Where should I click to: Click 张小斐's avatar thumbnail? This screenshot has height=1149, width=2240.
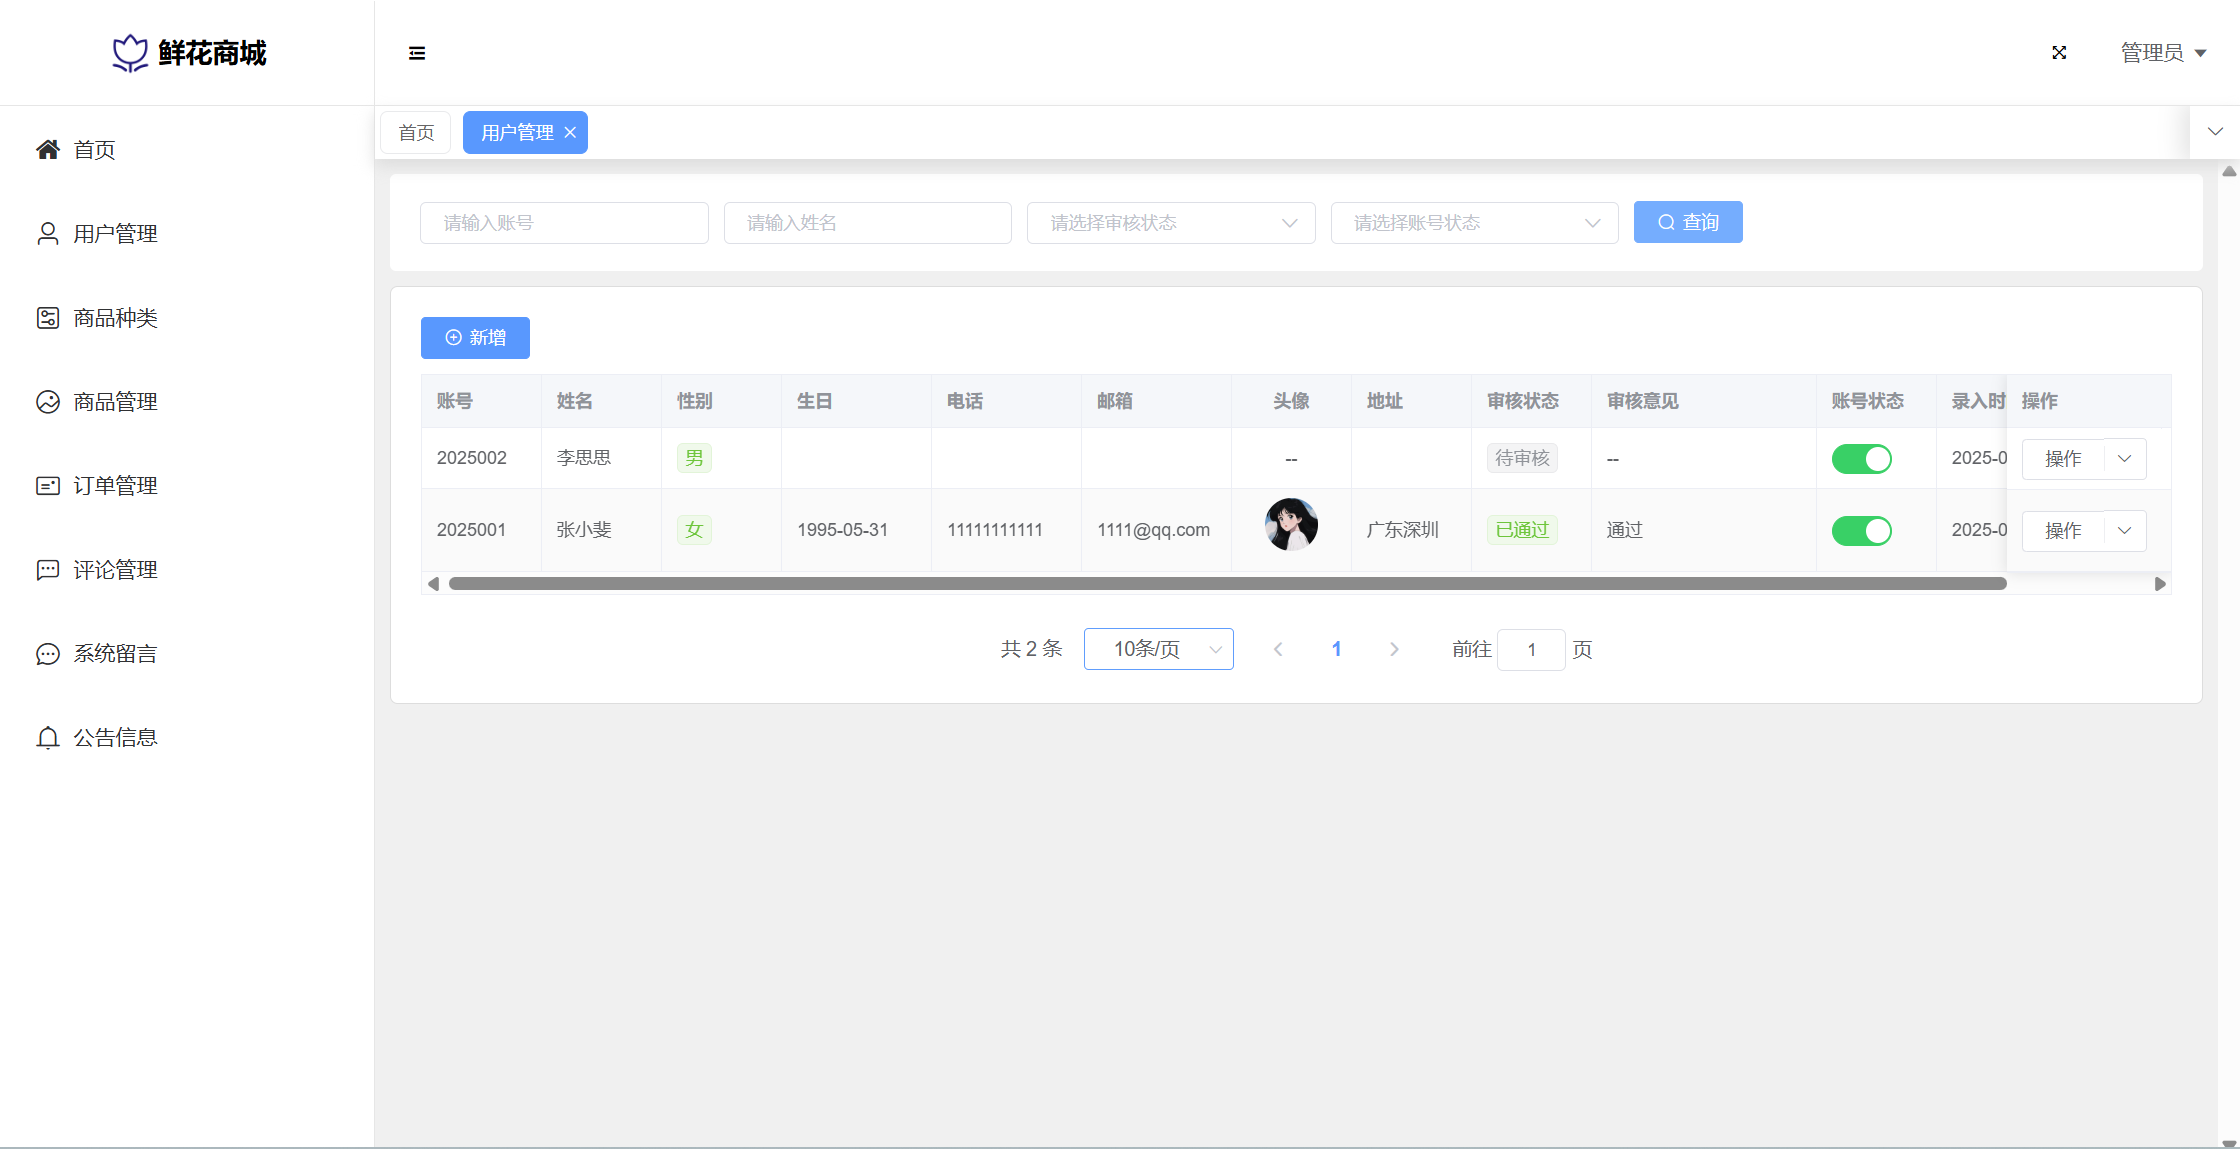click(x=1291, y=525)
